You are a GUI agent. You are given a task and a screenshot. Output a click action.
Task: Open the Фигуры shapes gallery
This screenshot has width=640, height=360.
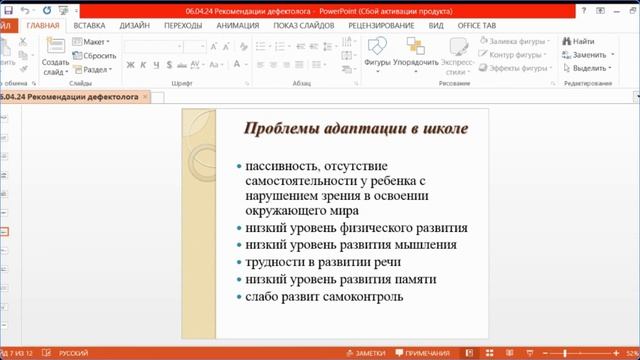378,56
